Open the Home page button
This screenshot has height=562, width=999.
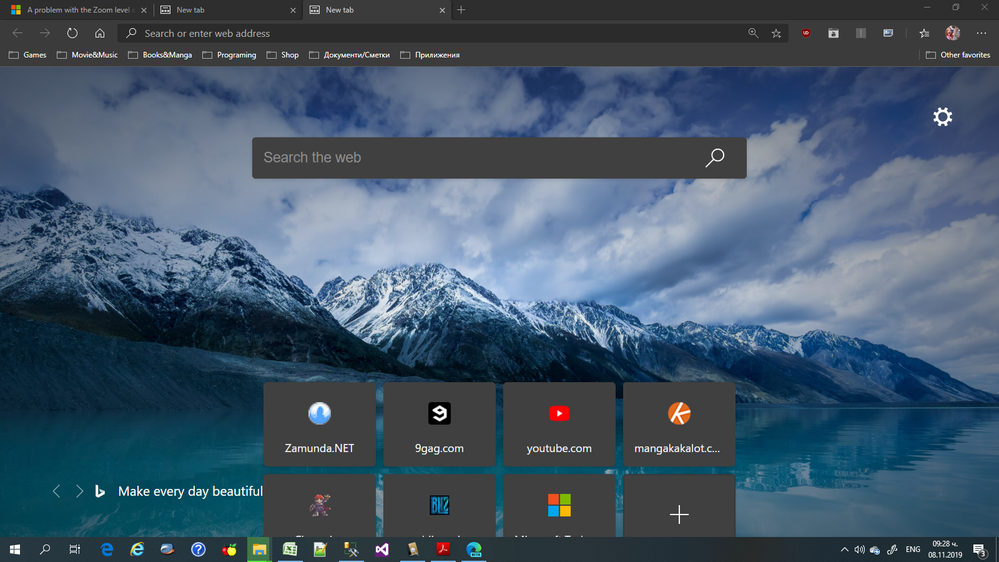(x=100, y=33)
